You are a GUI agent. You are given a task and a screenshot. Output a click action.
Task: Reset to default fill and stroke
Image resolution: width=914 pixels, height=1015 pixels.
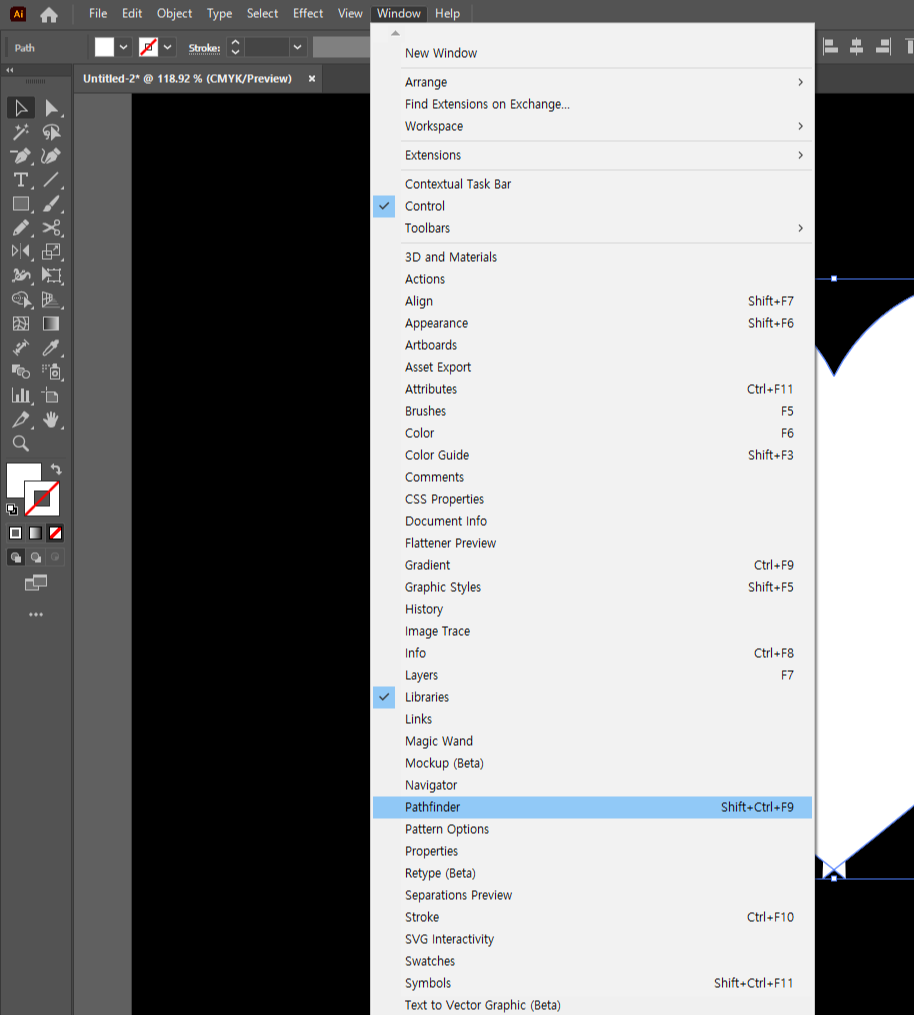point(12,509)
